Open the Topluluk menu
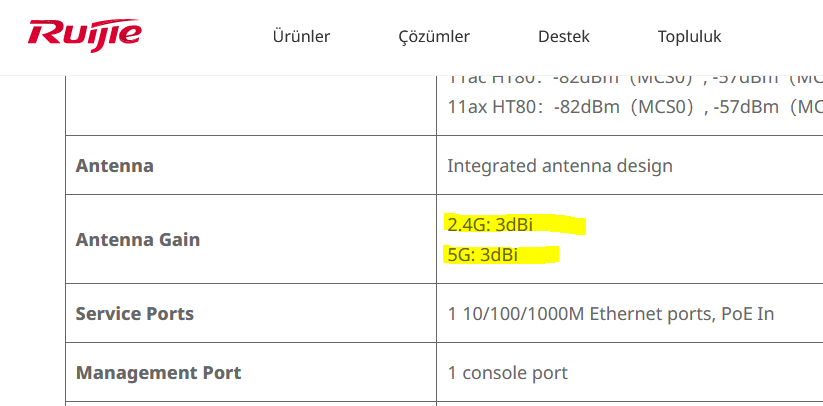The image size is (823, 406). (690, 37)
